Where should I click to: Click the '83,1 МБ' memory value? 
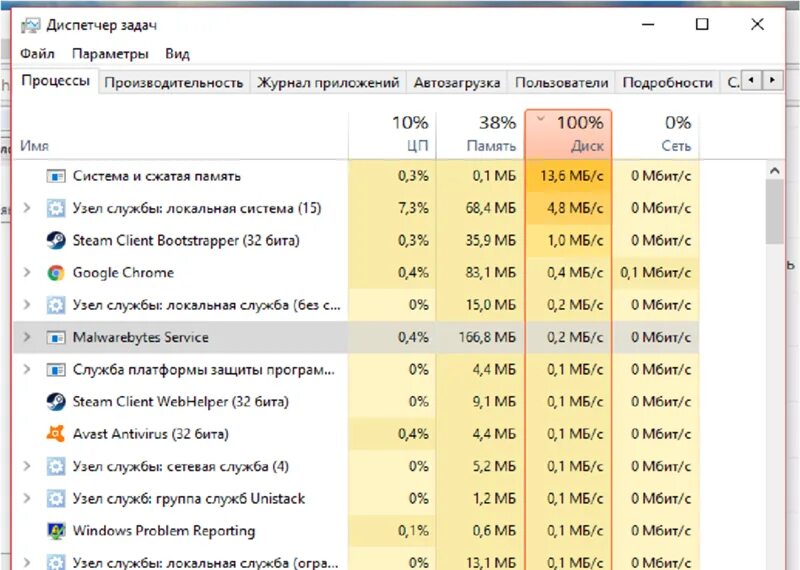coord(490,272)
